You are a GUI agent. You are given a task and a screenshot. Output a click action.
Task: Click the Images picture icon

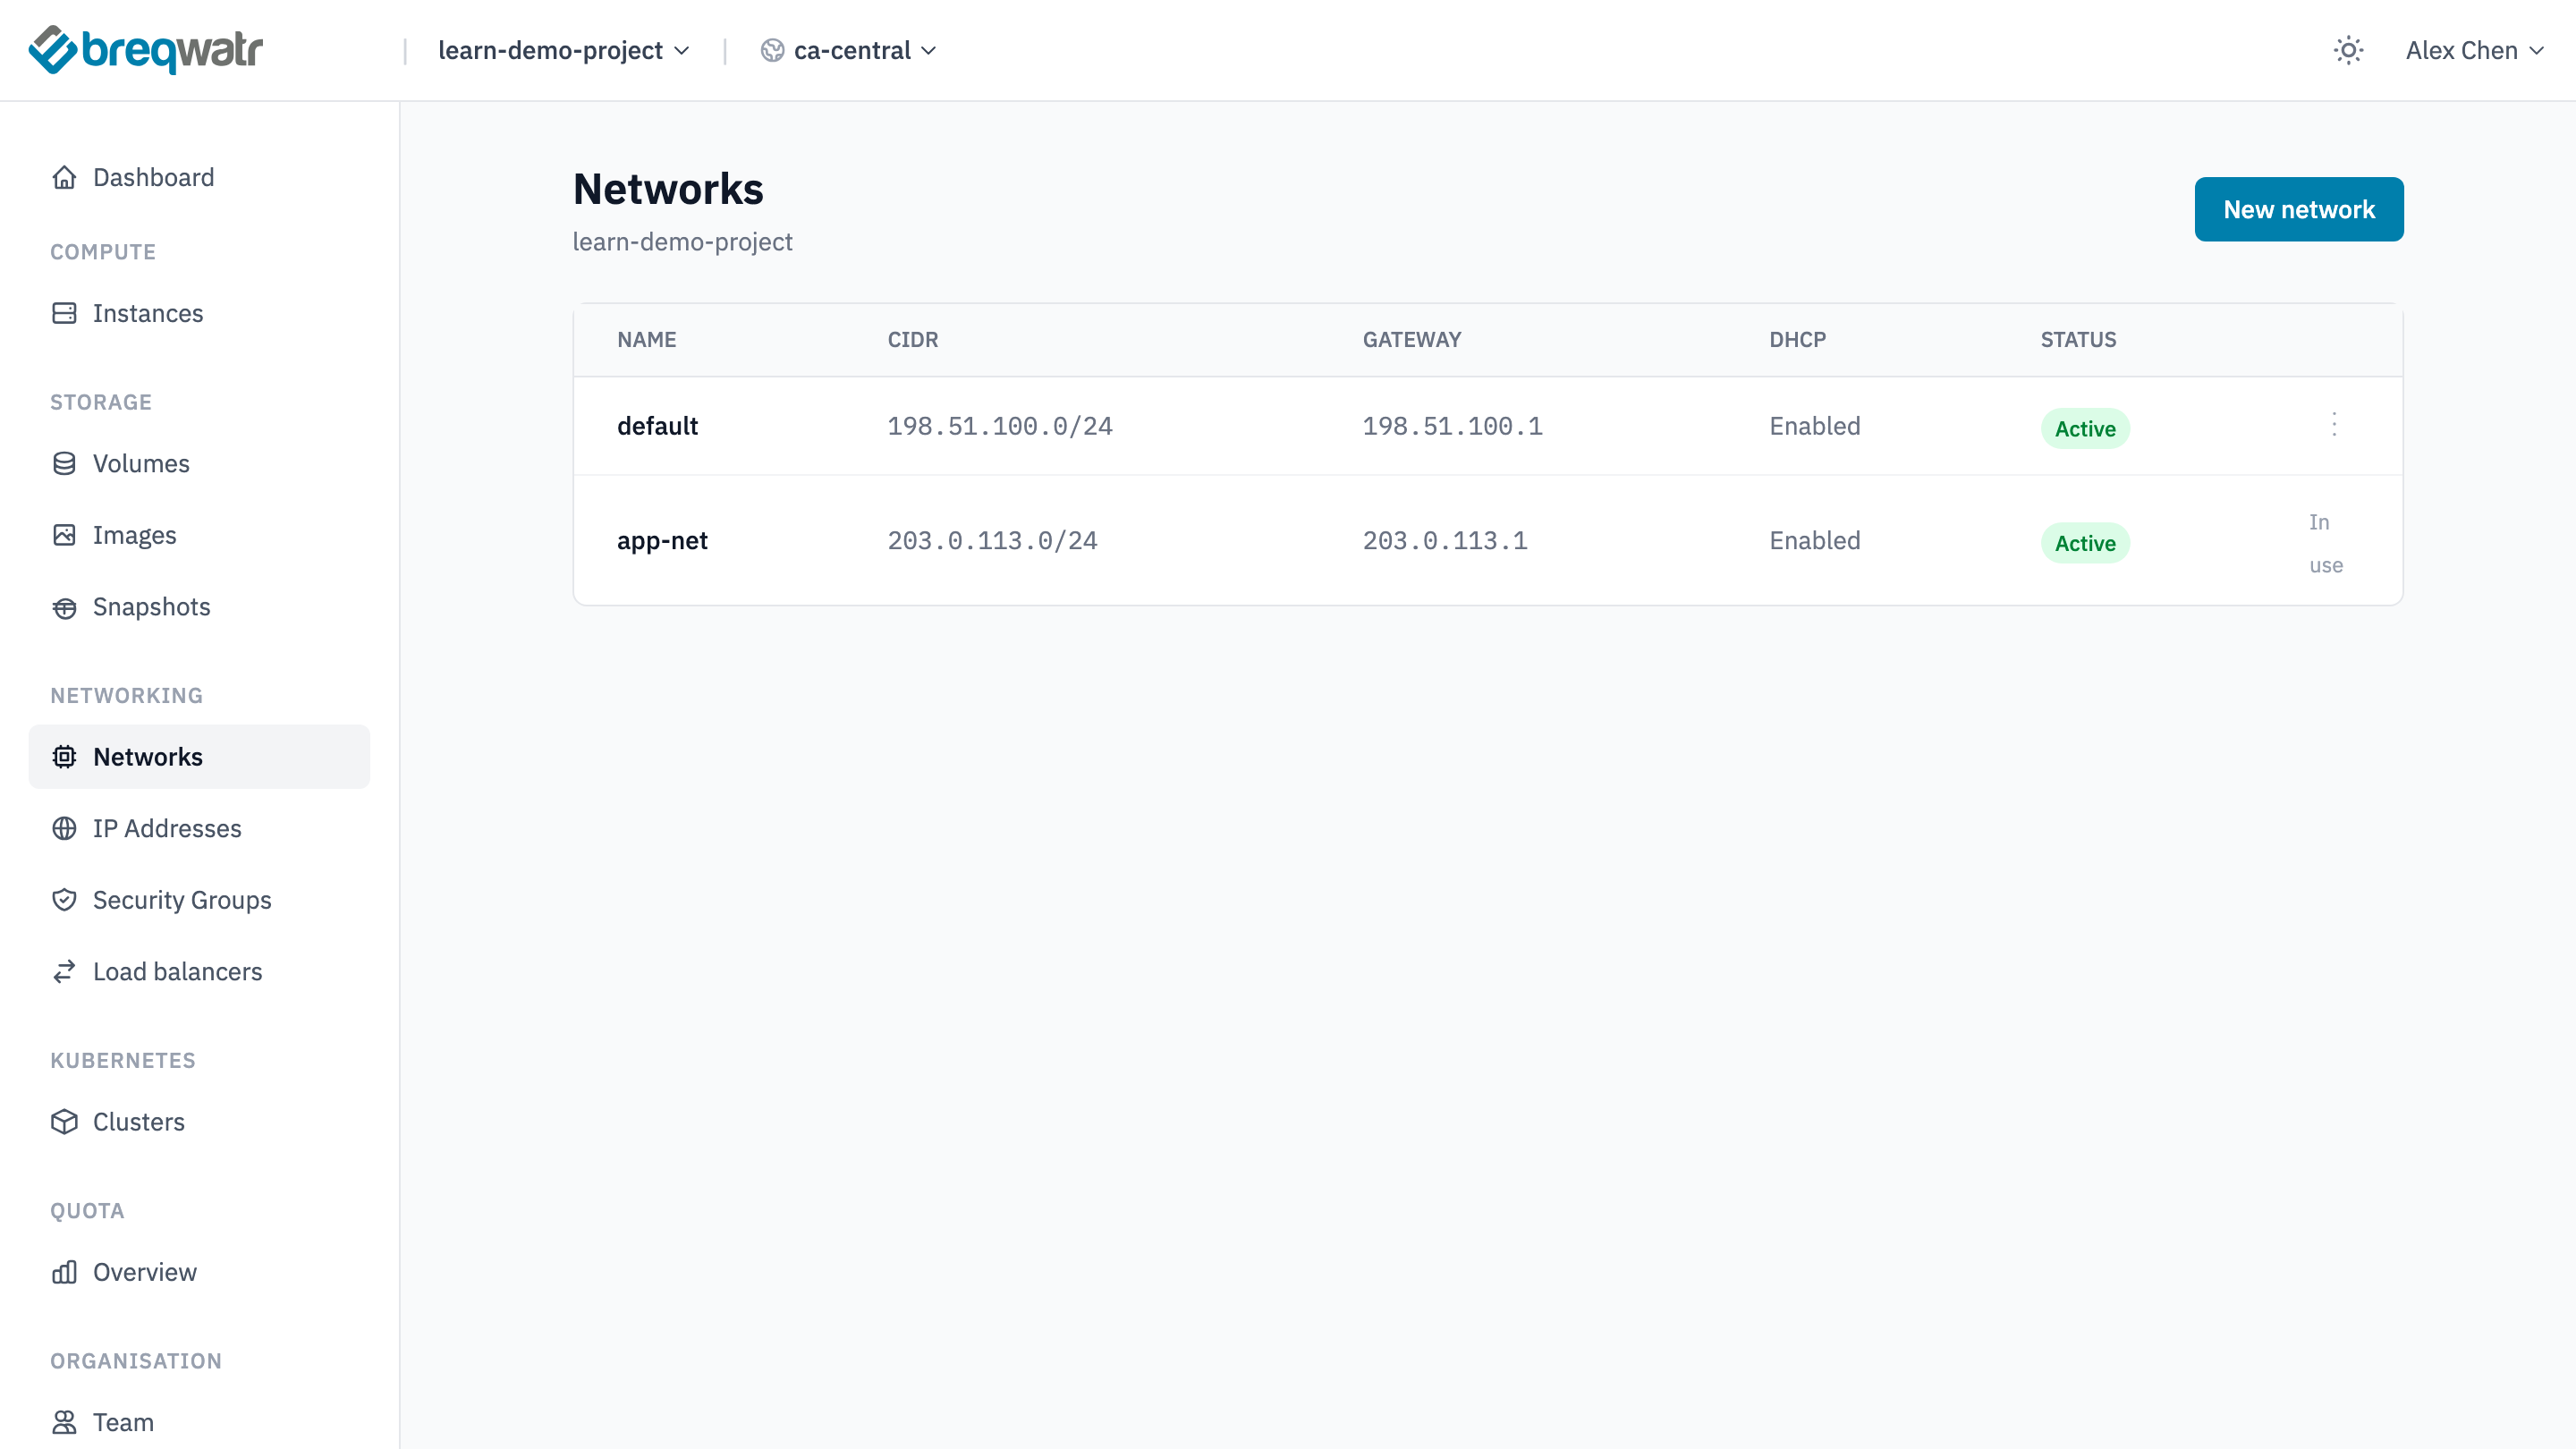(x=64, y=535)
